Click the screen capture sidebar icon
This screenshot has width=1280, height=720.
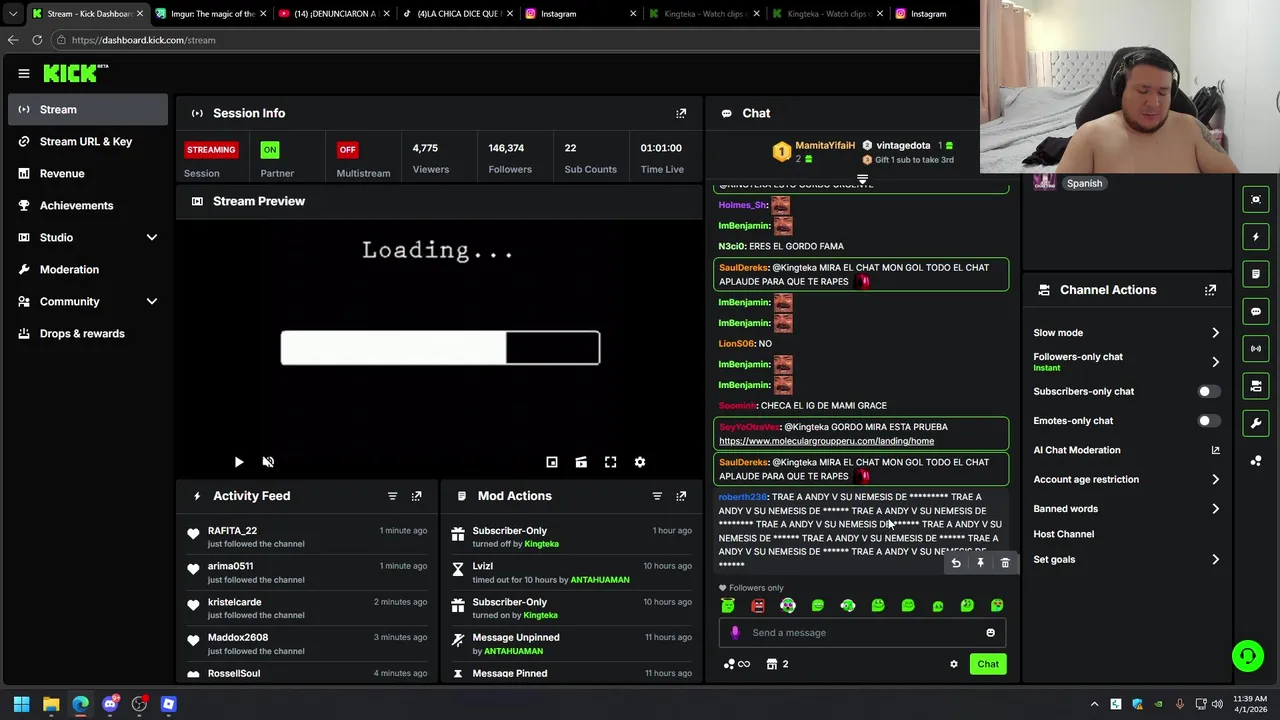[1256, 200]
